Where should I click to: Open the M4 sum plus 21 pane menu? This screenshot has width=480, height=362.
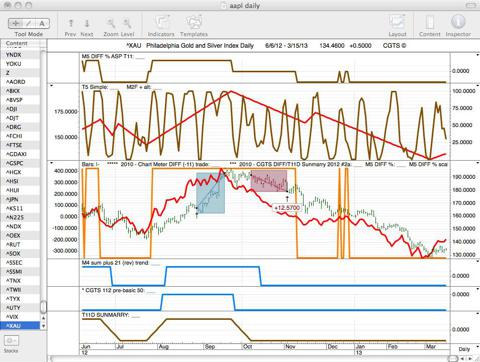pyautogui.click(x=478, y=262)
